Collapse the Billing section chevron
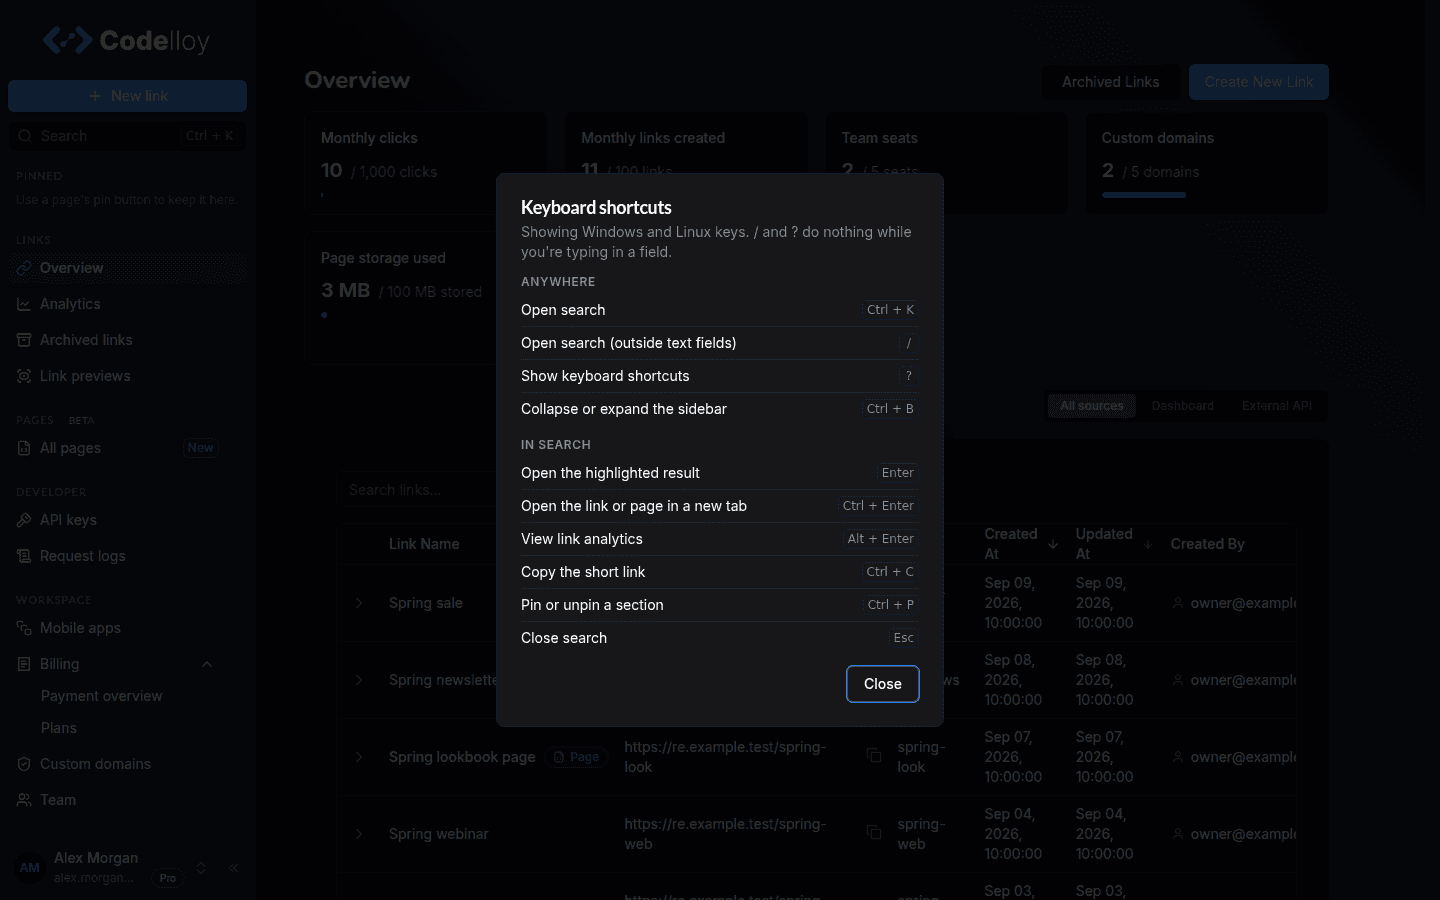The width and height of the screenshot is (1440, 900). (207, 664)
